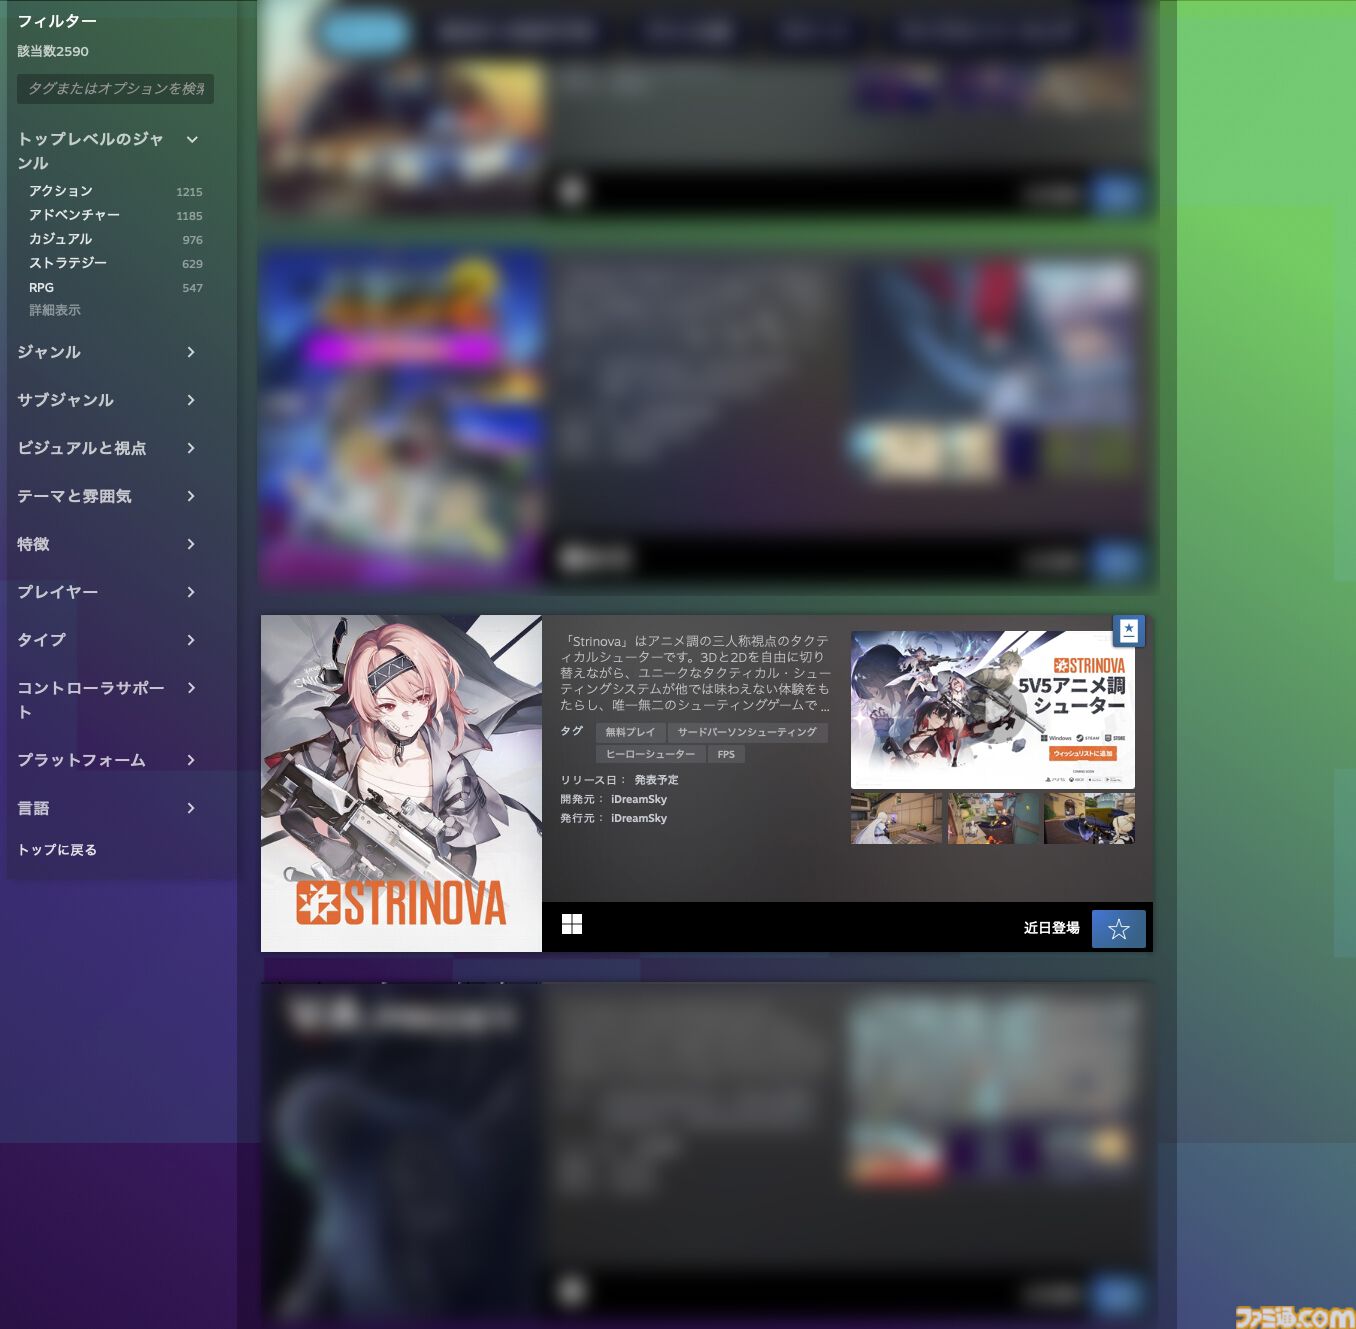Click the FPS tag
Viewport: 1356px width, 1329px height.
(726, 754)
